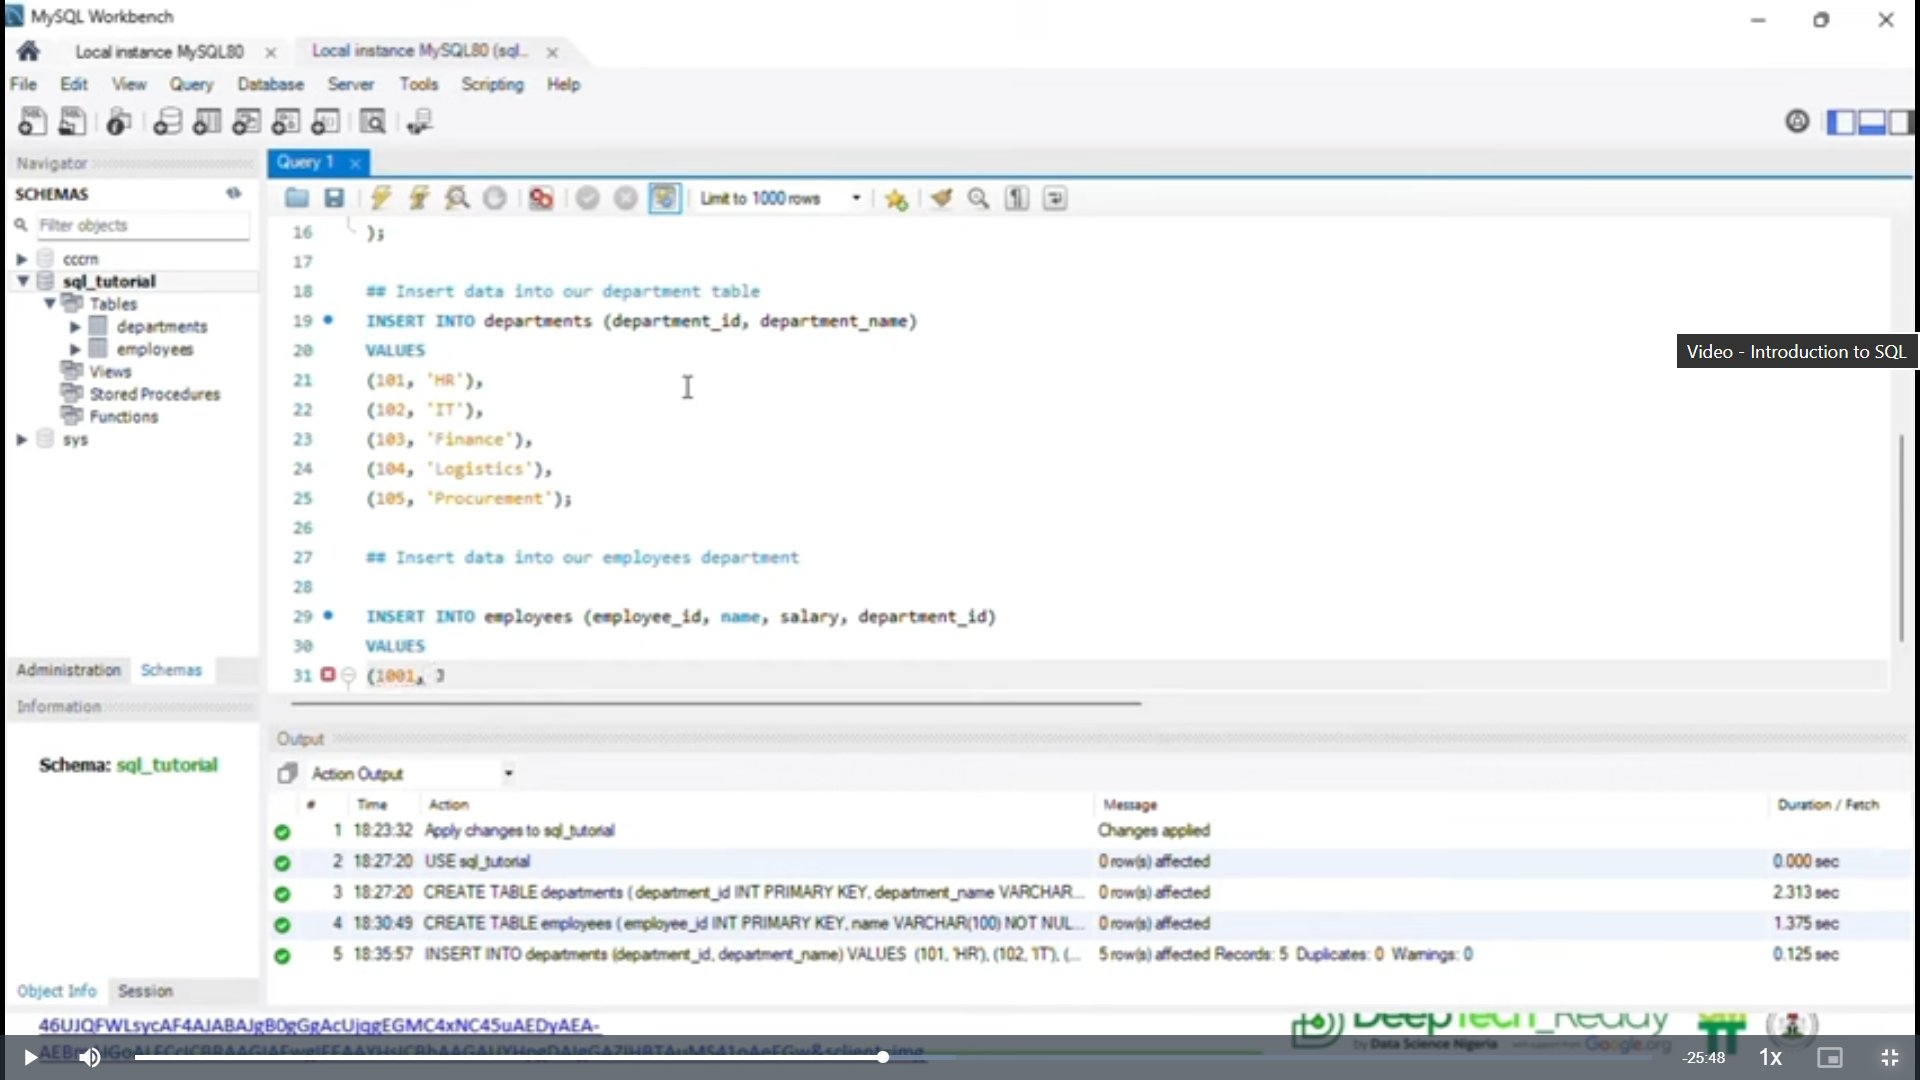Save the SQL script with disk icon
Viewport: 1920px width, 1080px height.
(334, 198)
